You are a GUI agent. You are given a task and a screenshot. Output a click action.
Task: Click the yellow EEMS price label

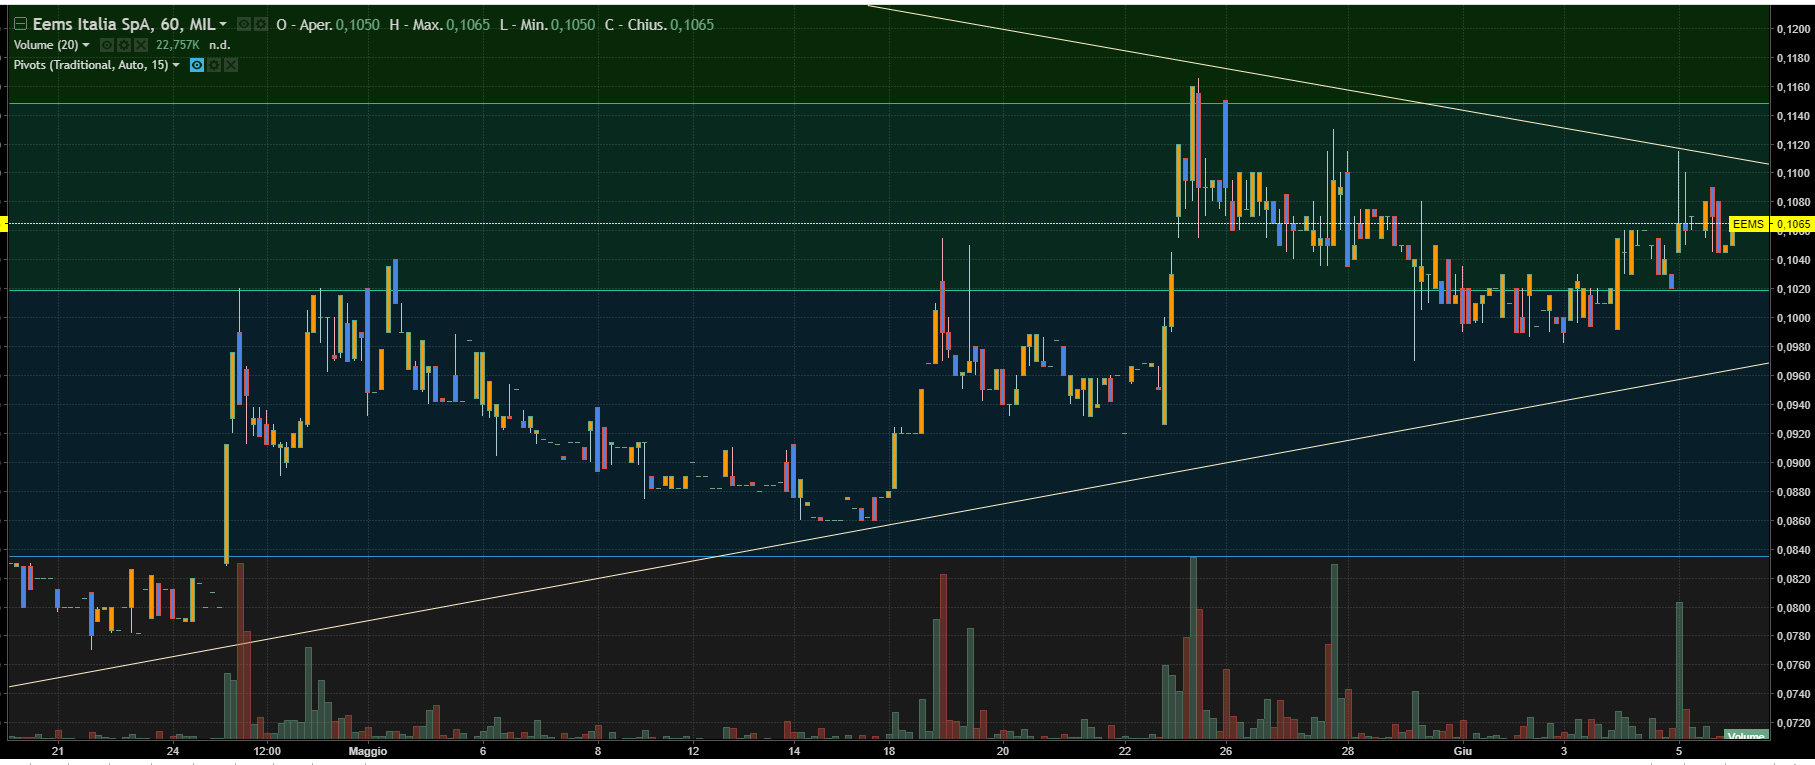point(1748,224)
